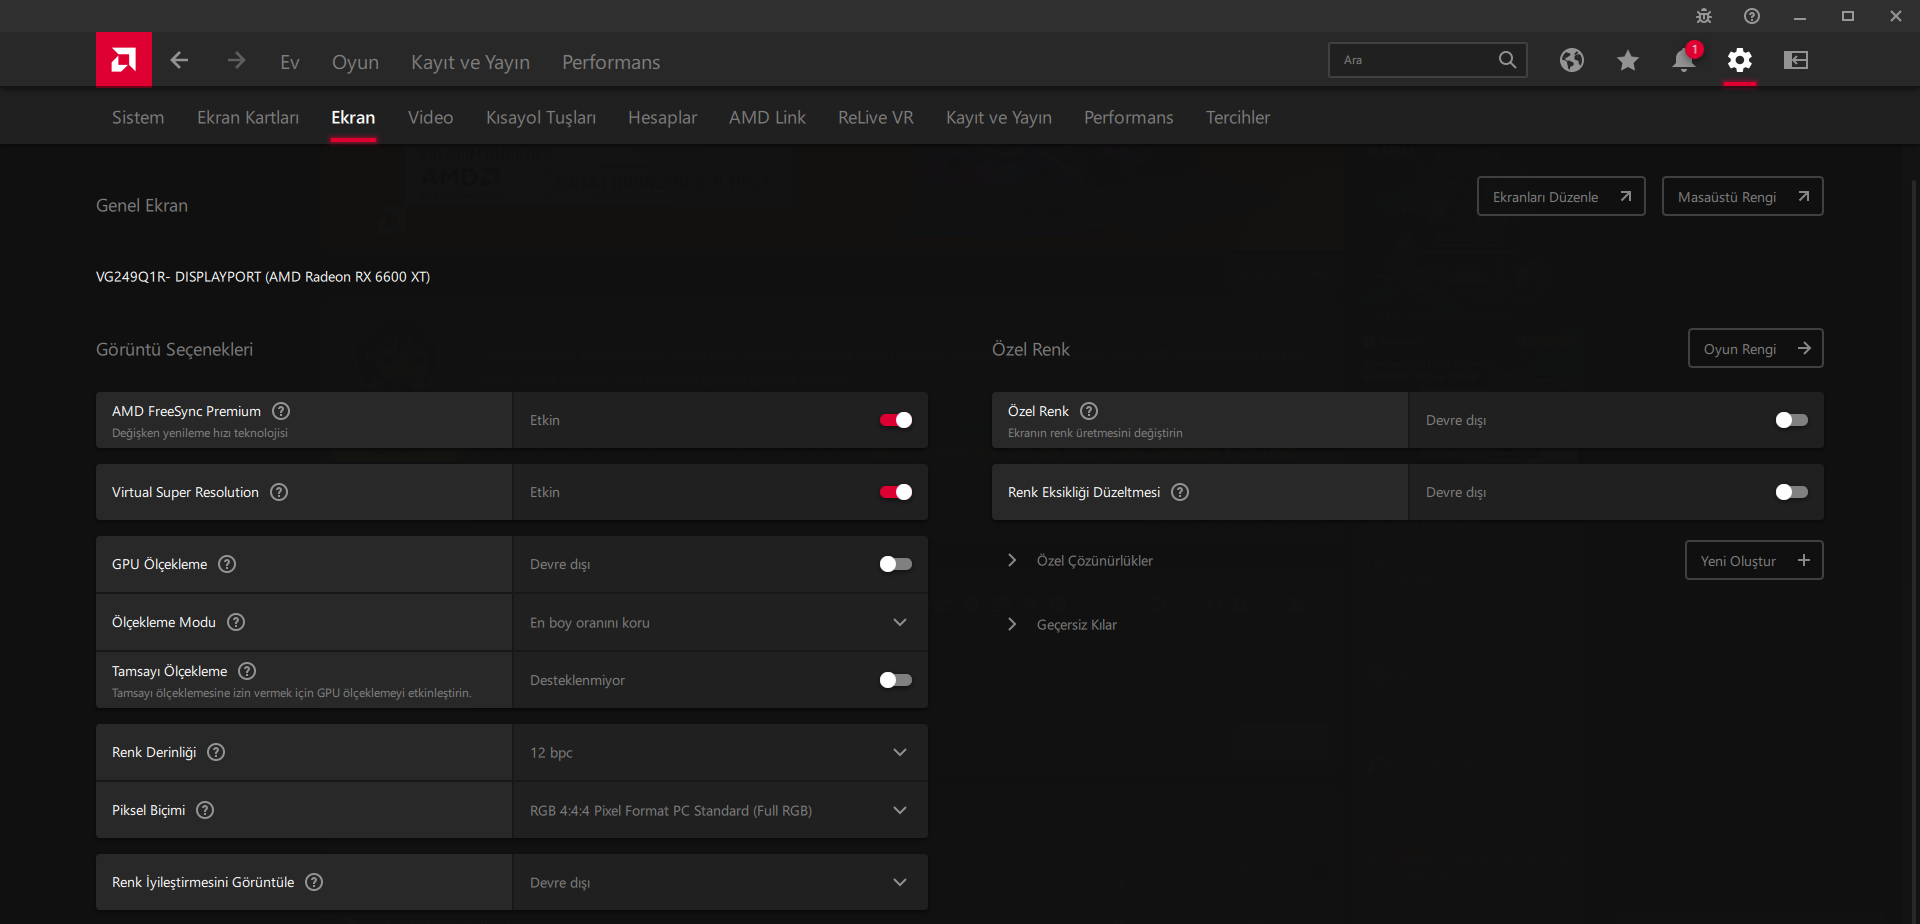This screenshot has width=1920, height=924.
Task: Click the AMD logo home icon
Action: point(124,60)
